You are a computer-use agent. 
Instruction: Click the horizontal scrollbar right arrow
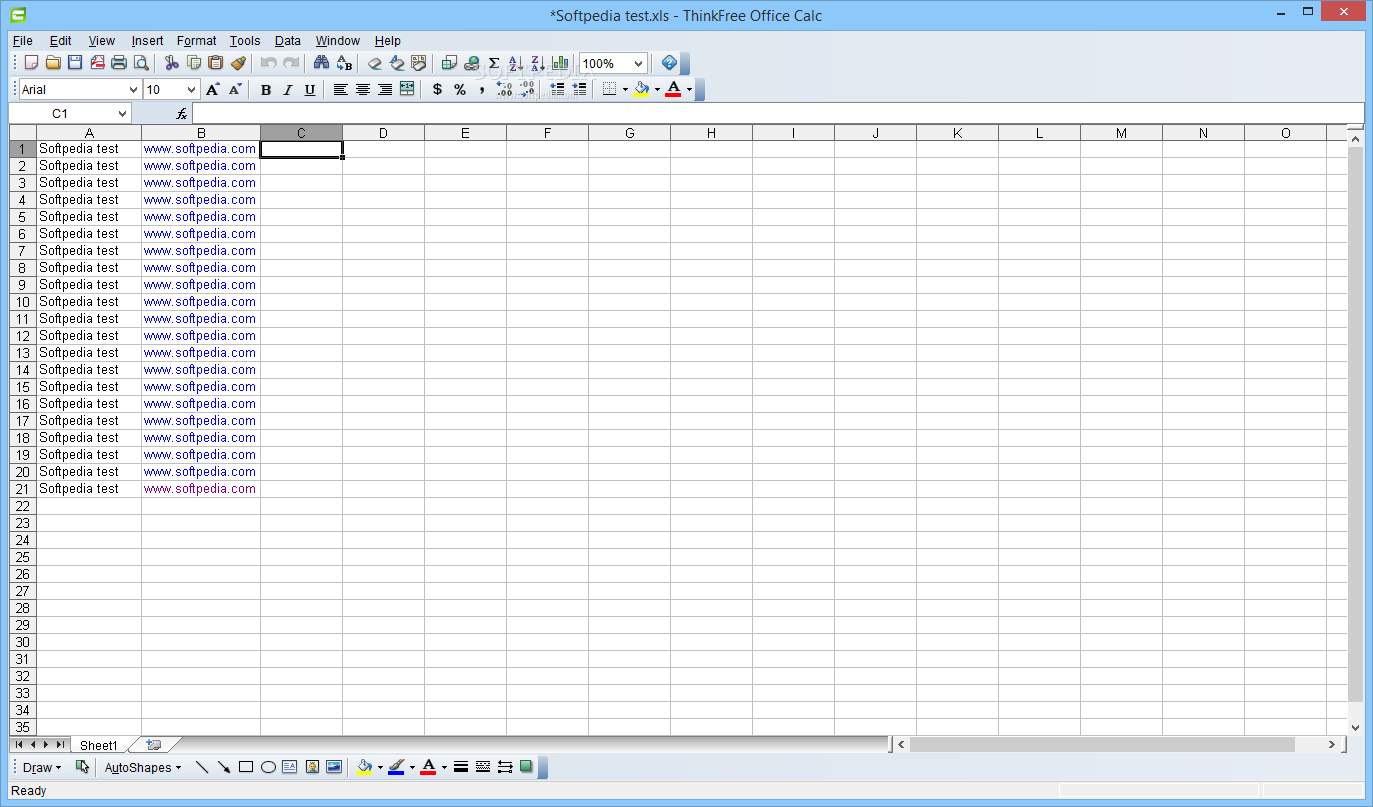tap(1331, 745)
